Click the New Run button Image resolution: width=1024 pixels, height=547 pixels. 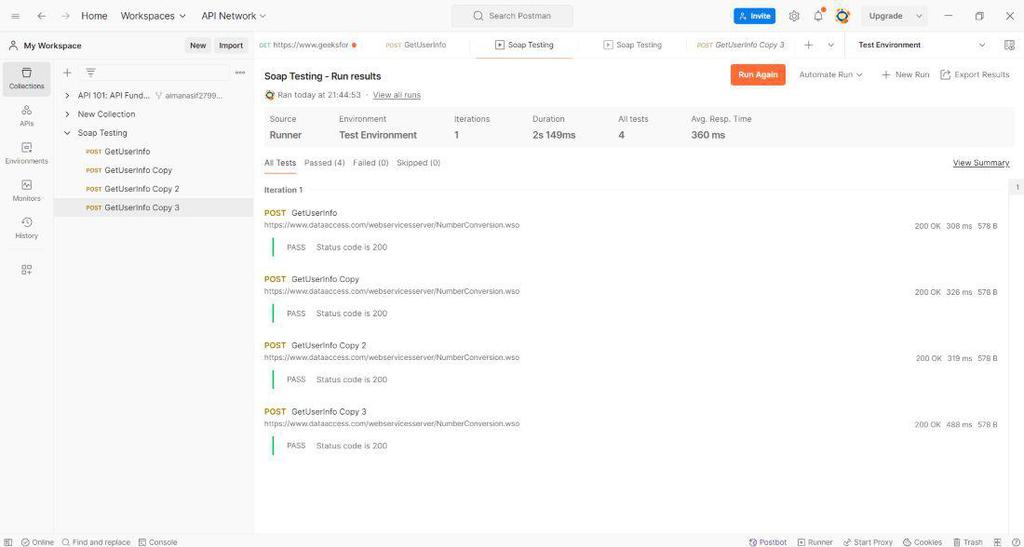point(905,74)
